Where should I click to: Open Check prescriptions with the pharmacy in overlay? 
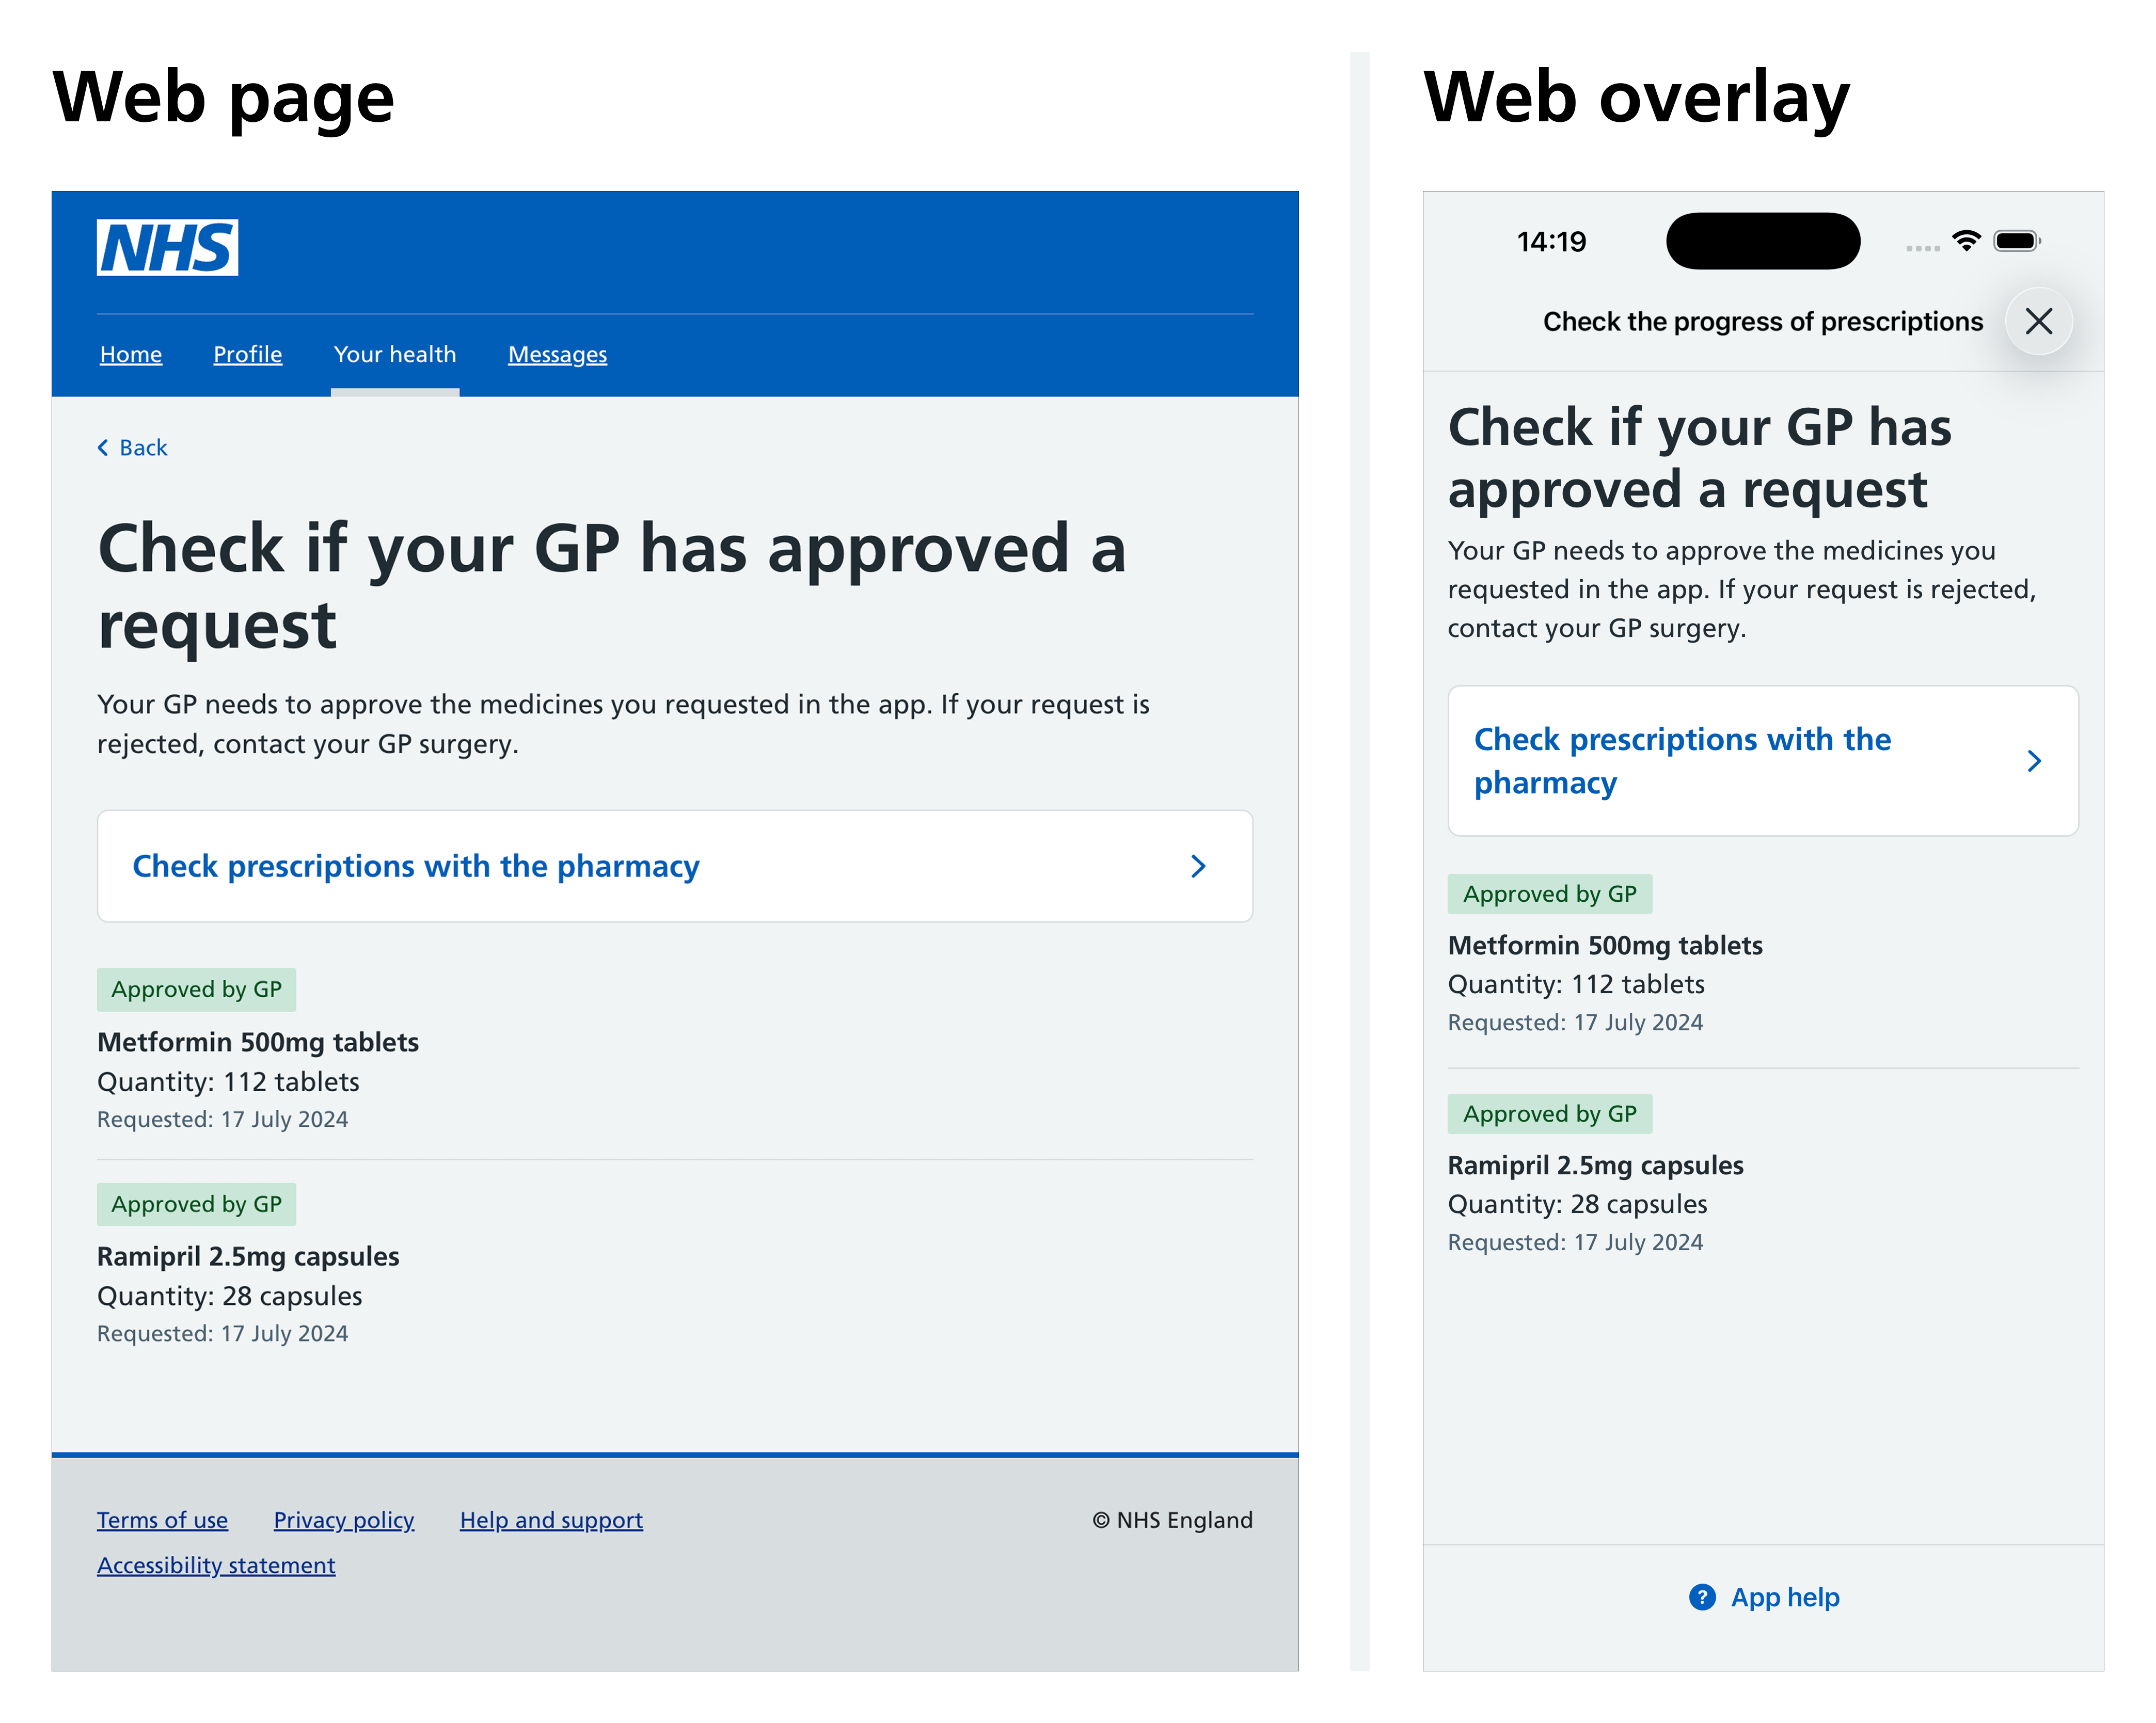pos(1763,761)
